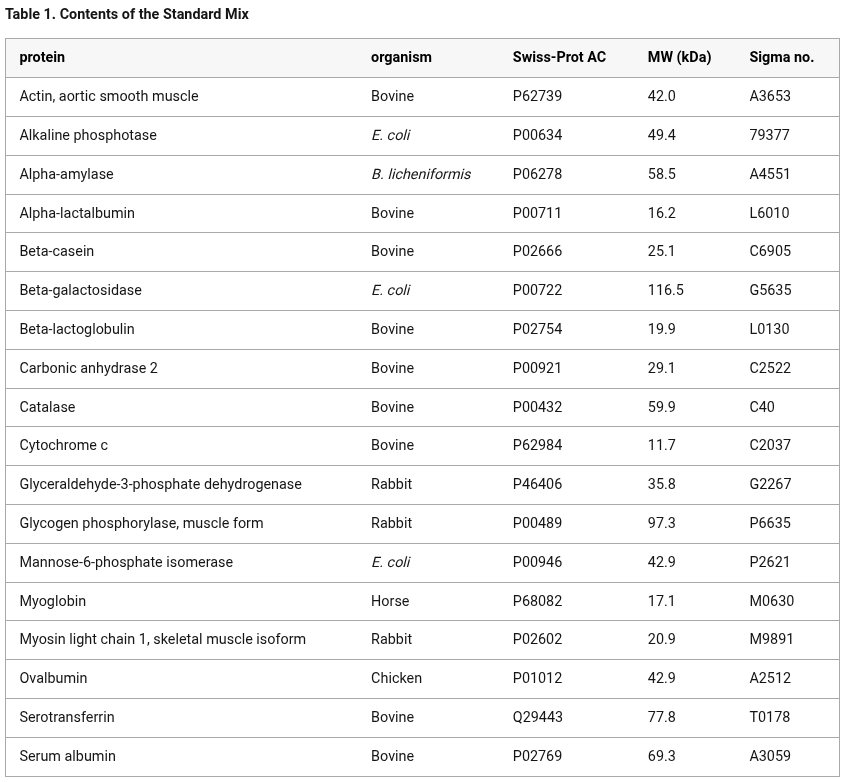
Task: Select the Alkaline phosphotase protein cell
Action: pyautogui.click(x=88, y=135)
